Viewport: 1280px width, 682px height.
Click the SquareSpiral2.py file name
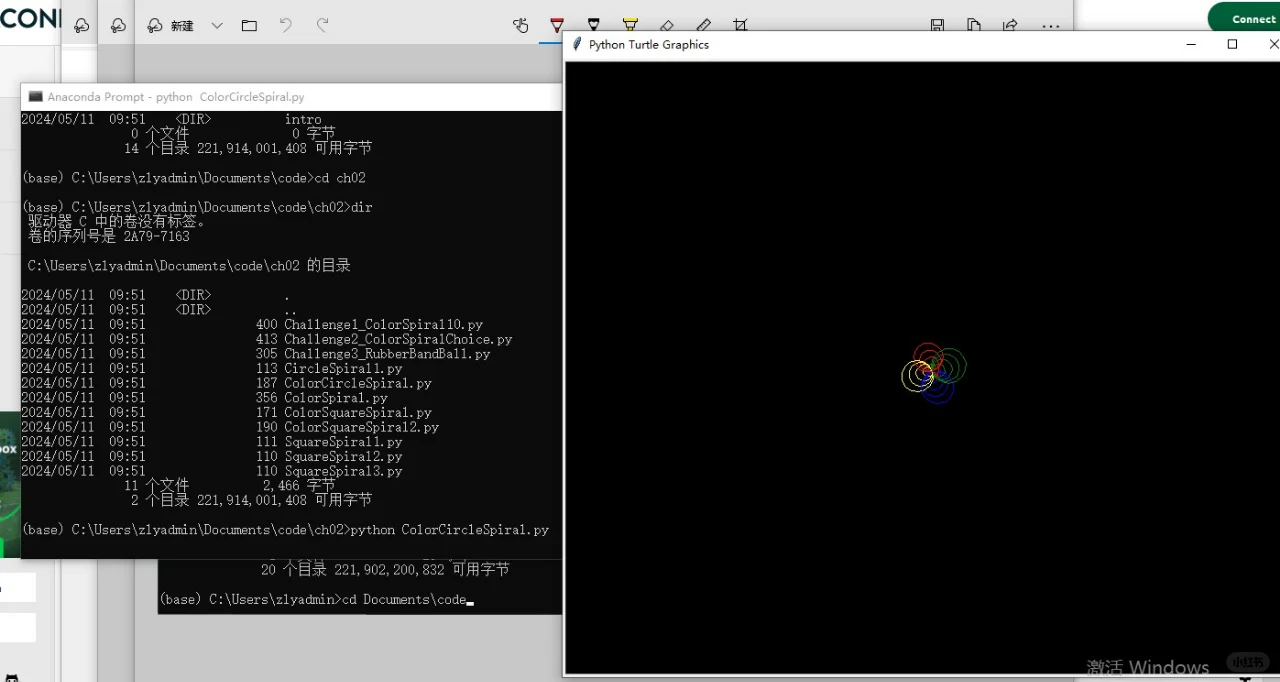(x=343, y=457)
